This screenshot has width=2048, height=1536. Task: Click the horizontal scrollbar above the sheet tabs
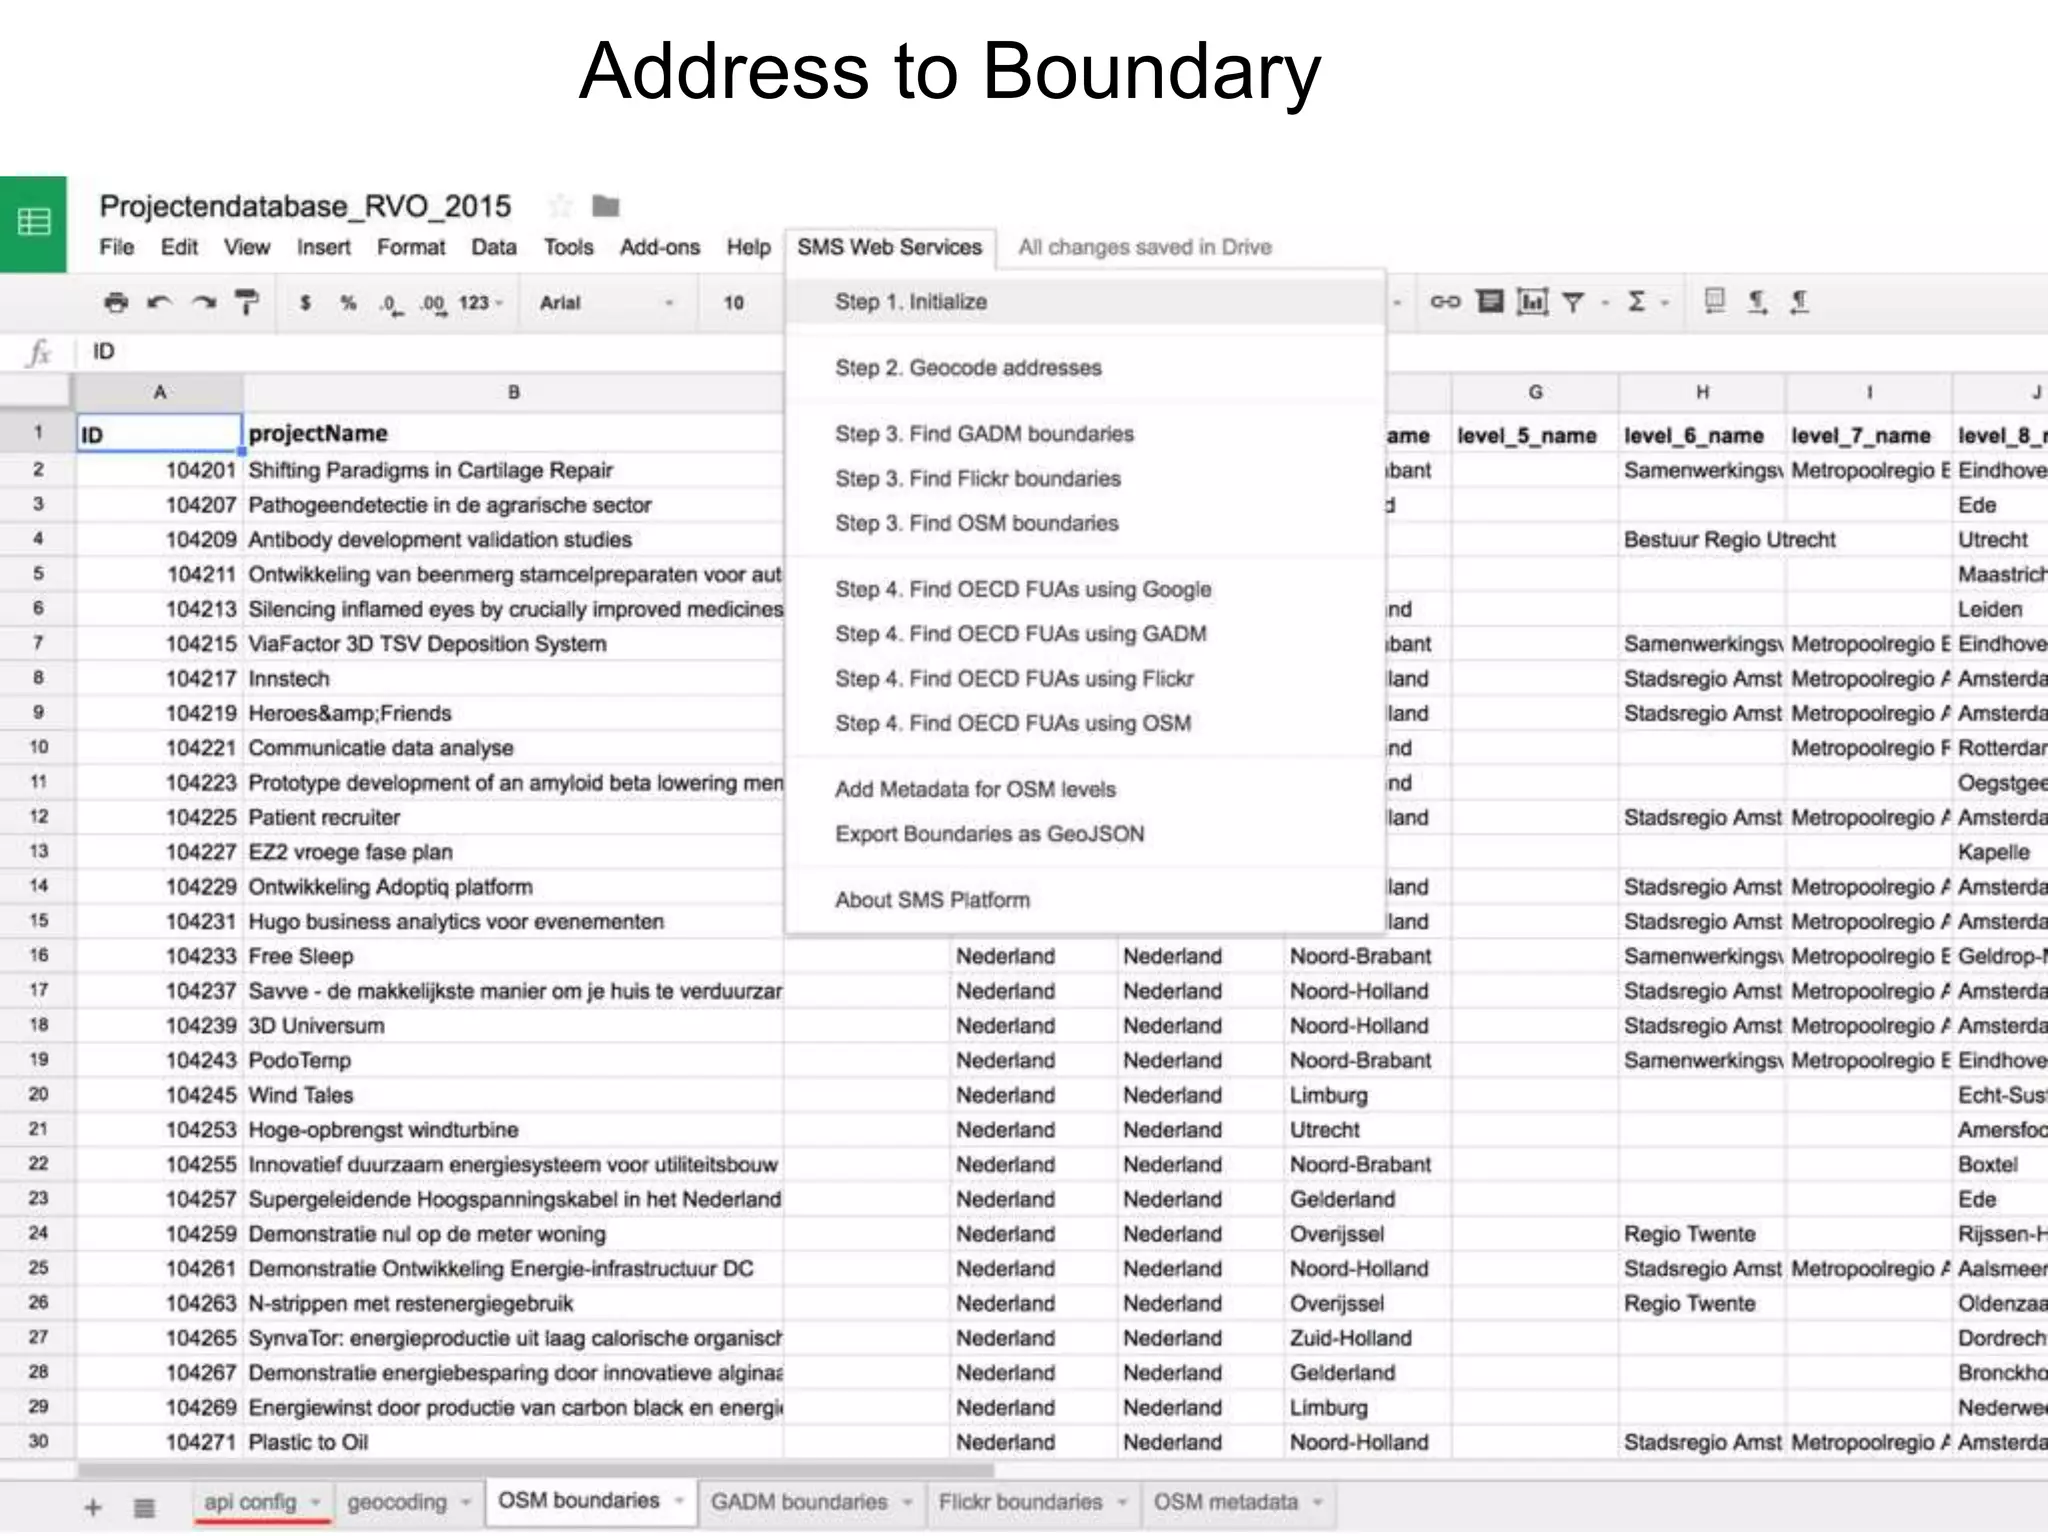(x=536, y=1471)
